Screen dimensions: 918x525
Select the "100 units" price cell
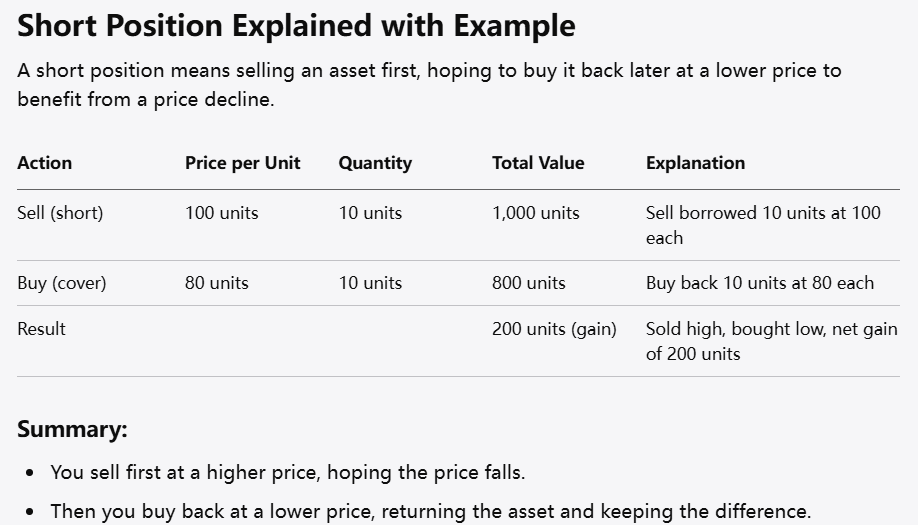click(221, 213)
